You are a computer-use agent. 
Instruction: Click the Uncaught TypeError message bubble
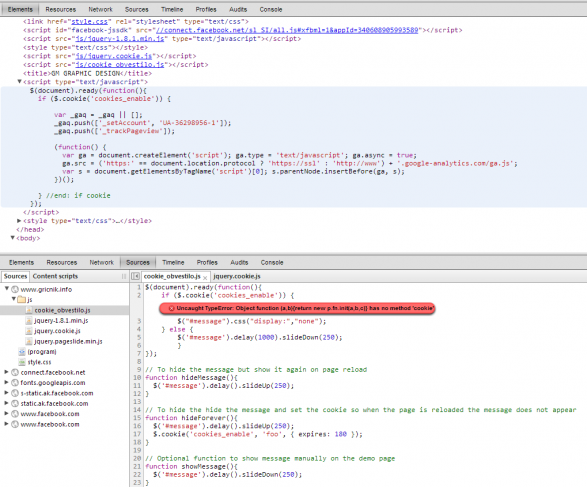point(297,308)
